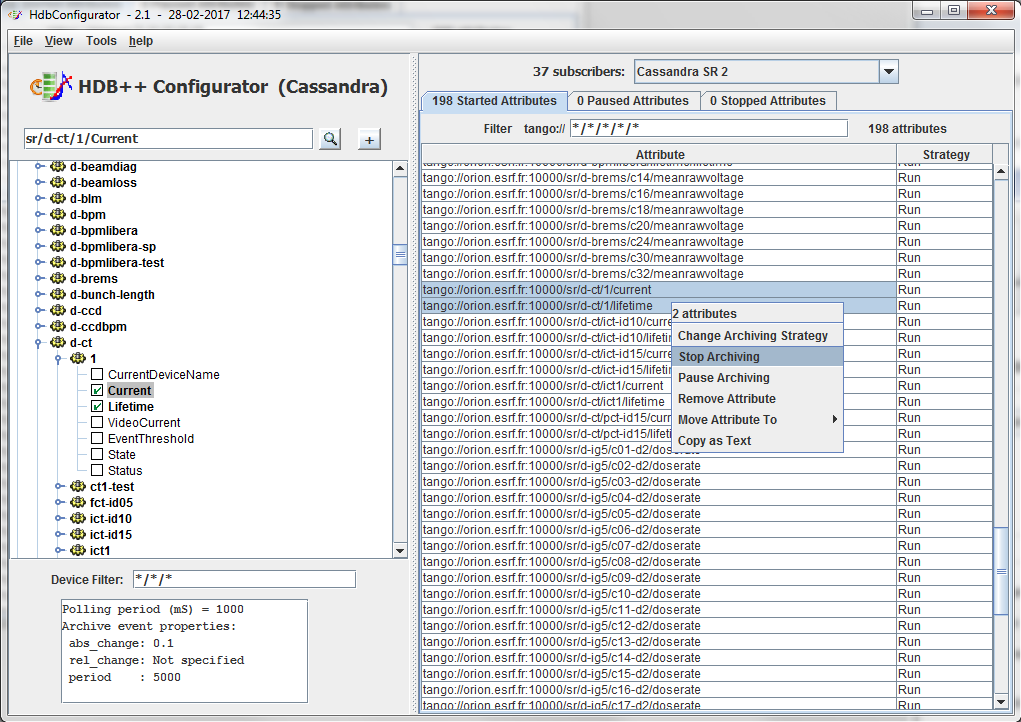Check the EventThreshold attribute checkbox
The height and width of the screenshot is (722, 1021).
click(97, 439)
